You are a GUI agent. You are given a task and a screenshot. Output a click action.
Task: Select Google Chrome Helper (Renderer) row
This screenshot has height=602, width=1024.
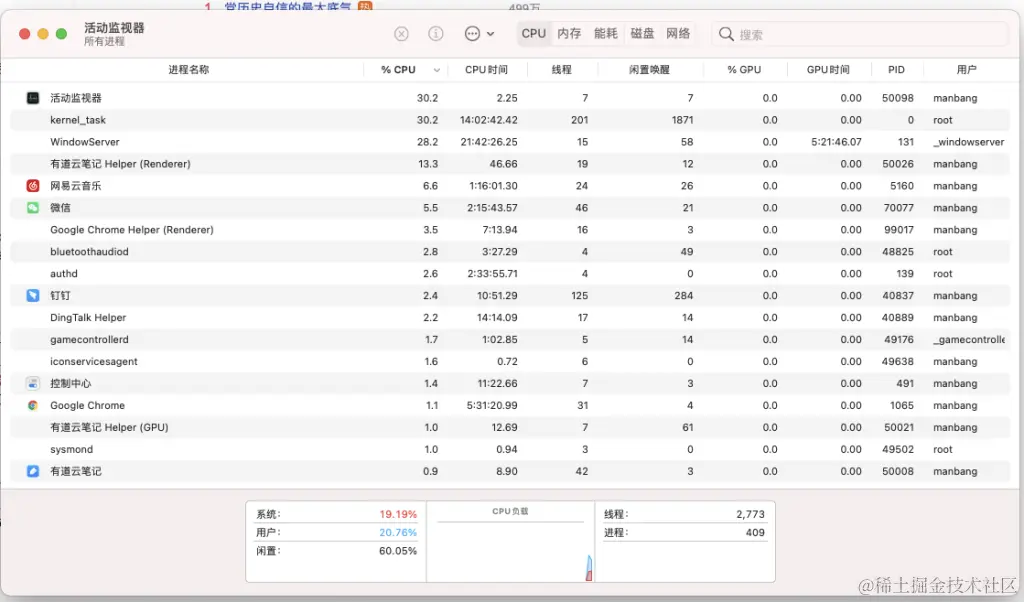[x=510, y=230]
